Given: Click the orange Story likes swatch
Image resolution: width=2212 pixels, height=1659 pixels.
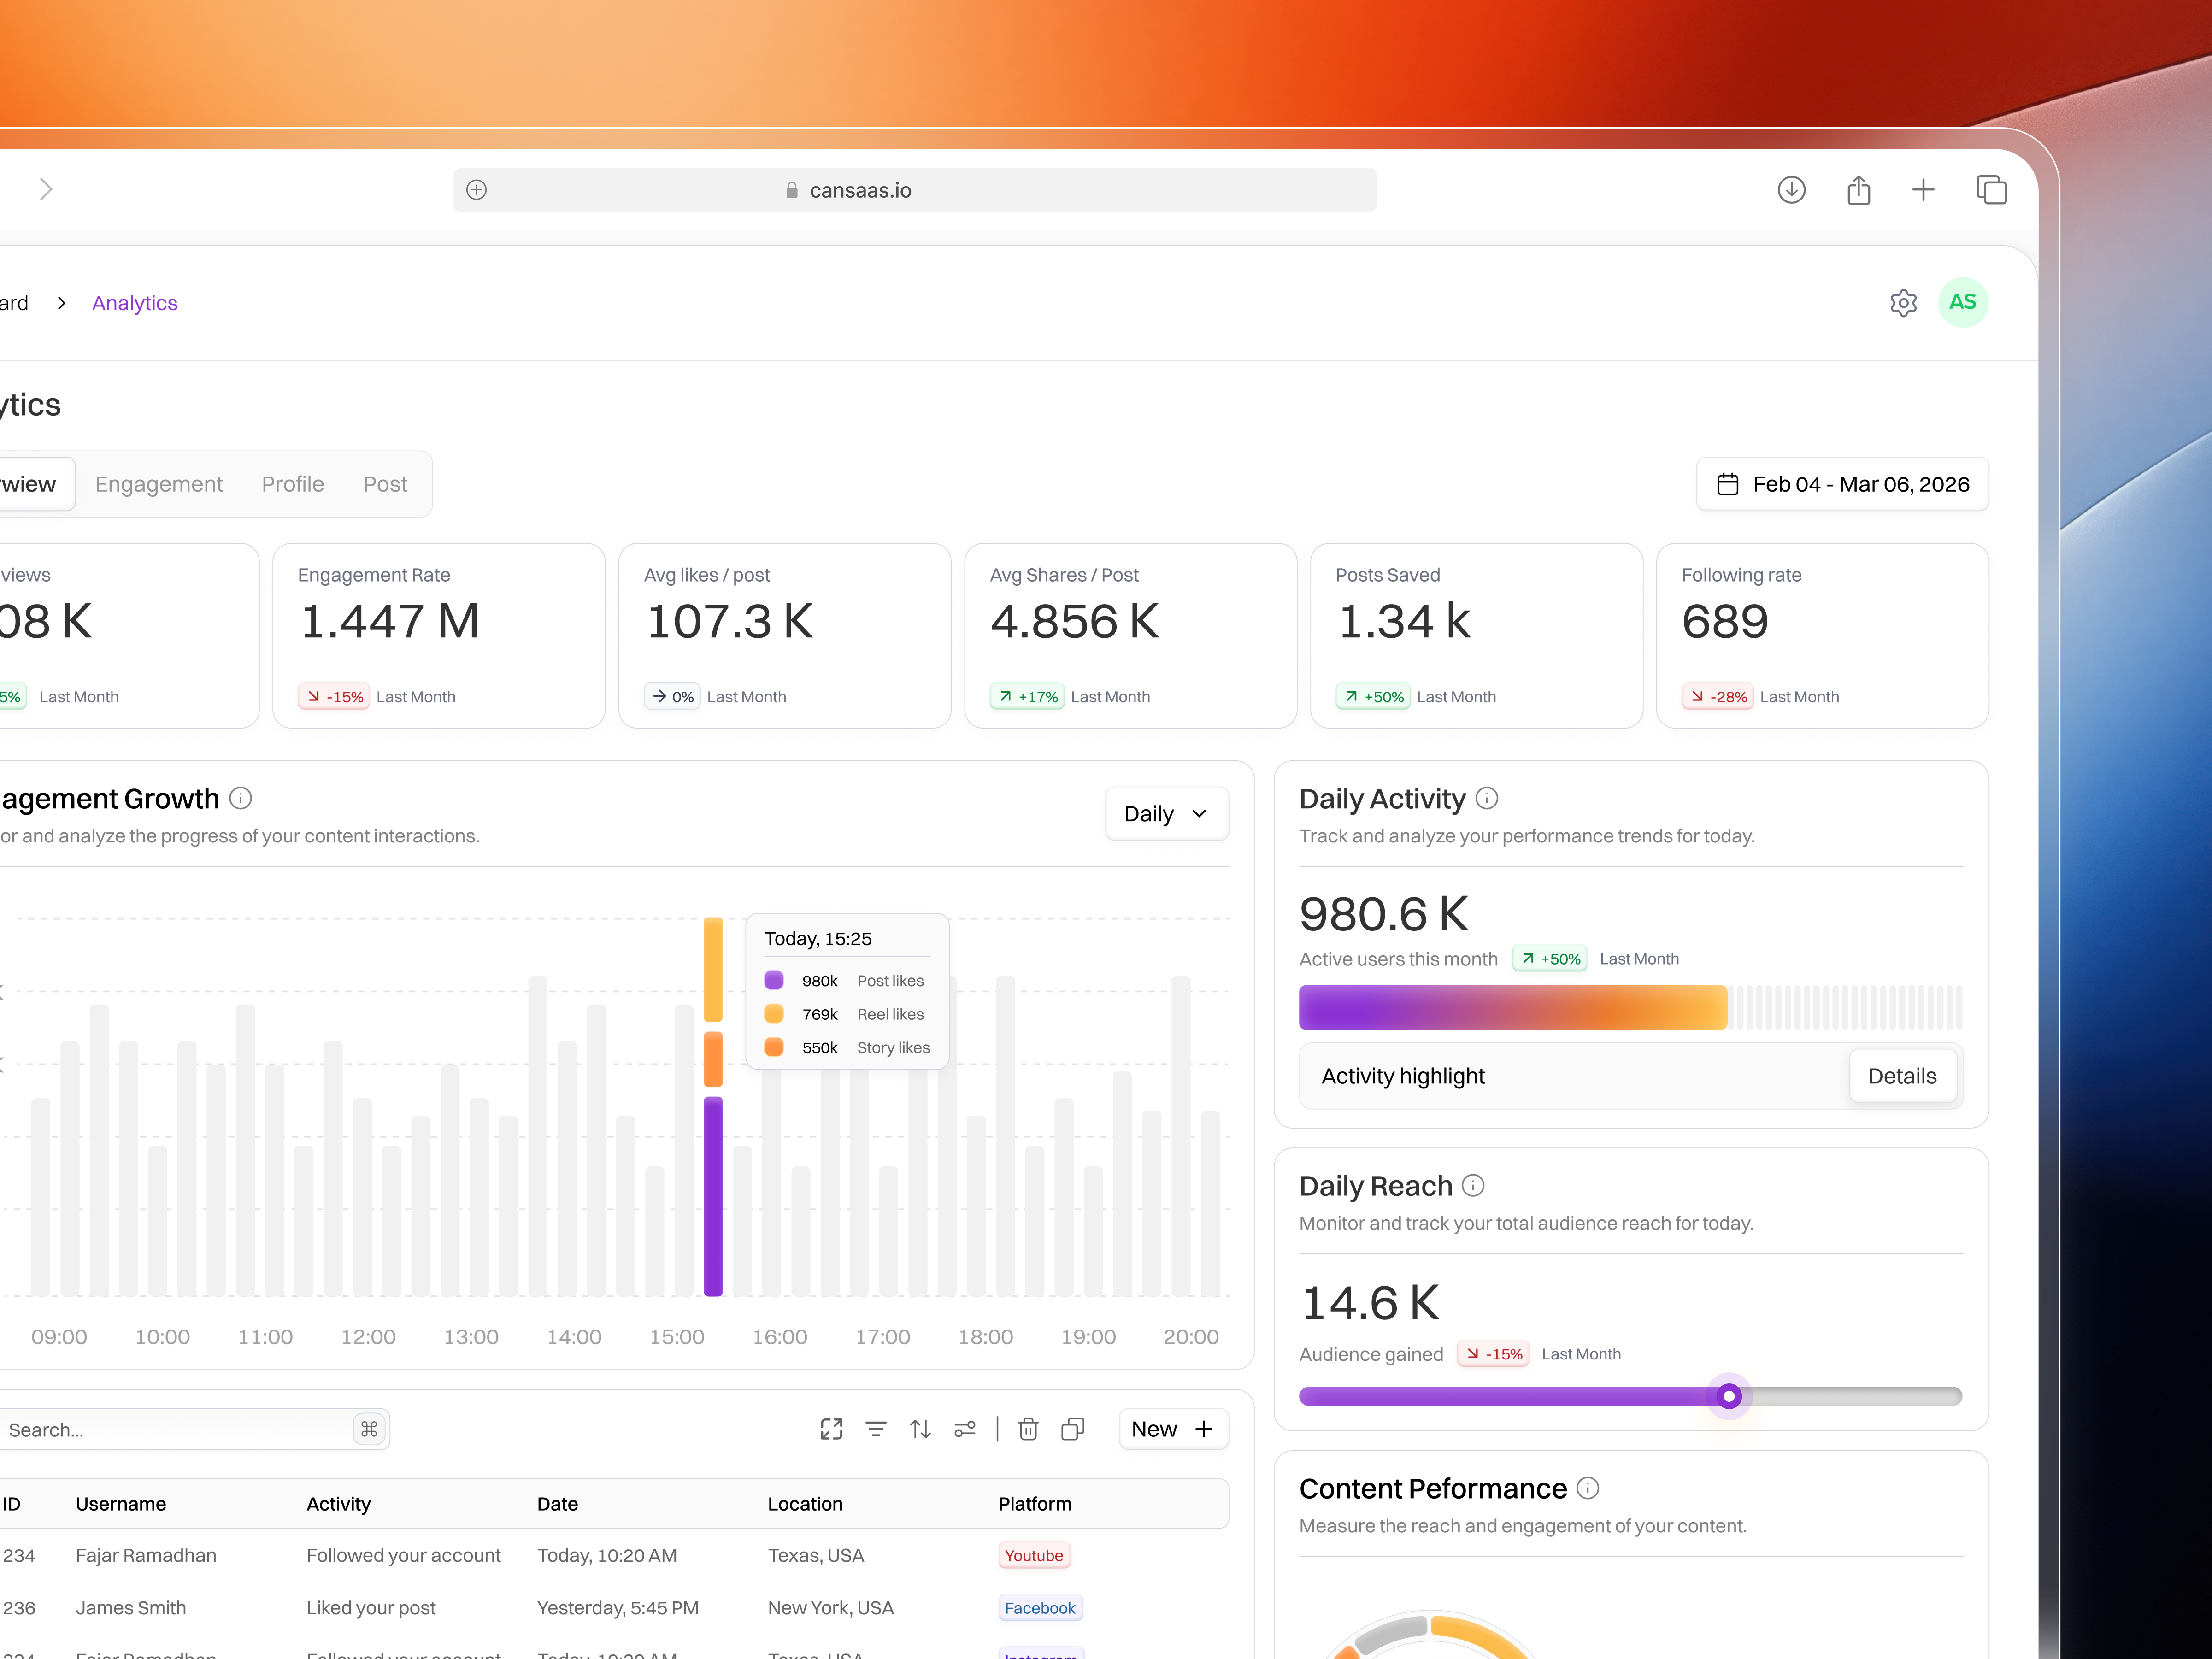Looking at the screenshot, I should click(x=774, y=1047).
